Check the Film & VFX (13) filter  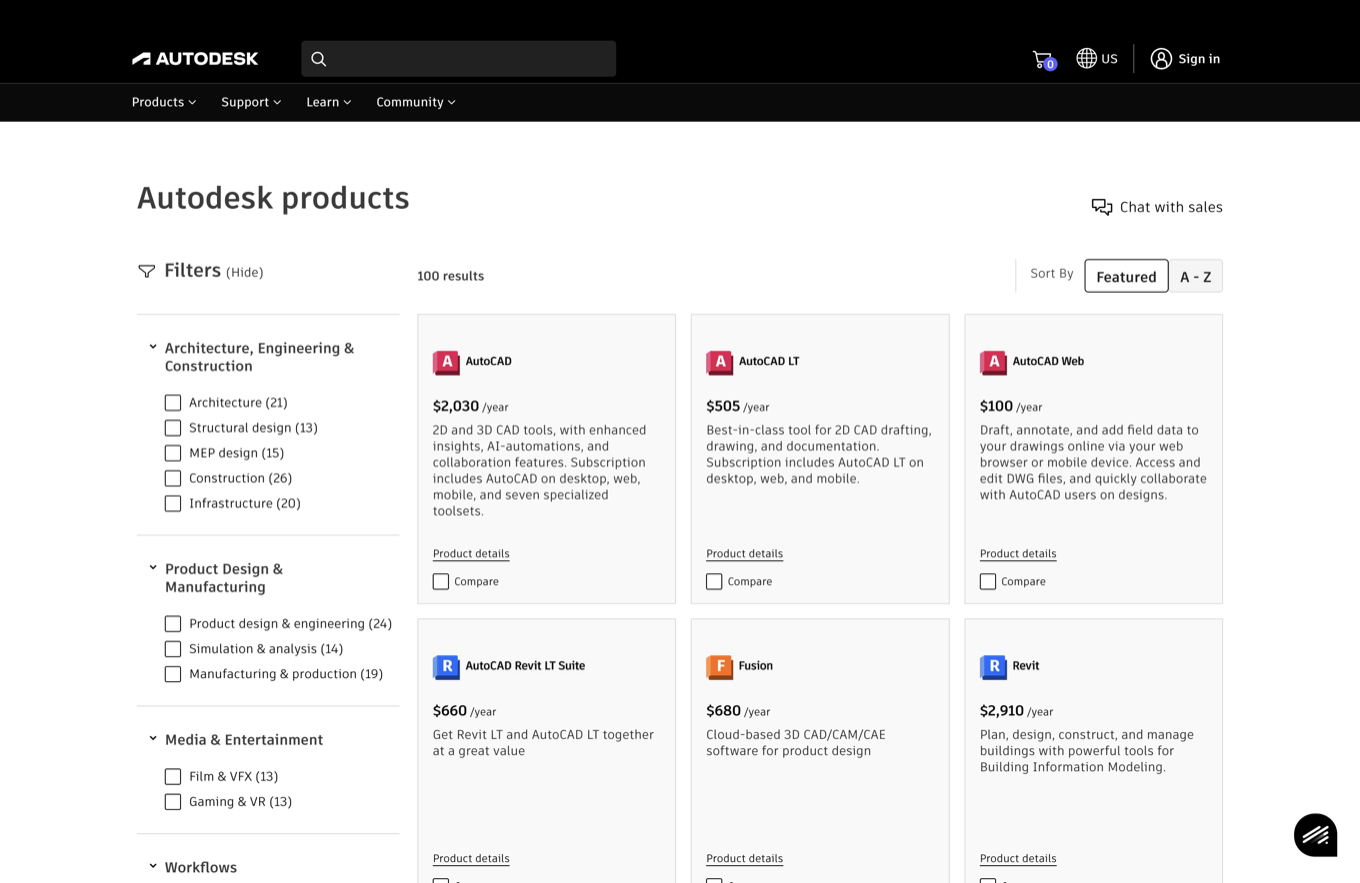click(x=173, y=777)
